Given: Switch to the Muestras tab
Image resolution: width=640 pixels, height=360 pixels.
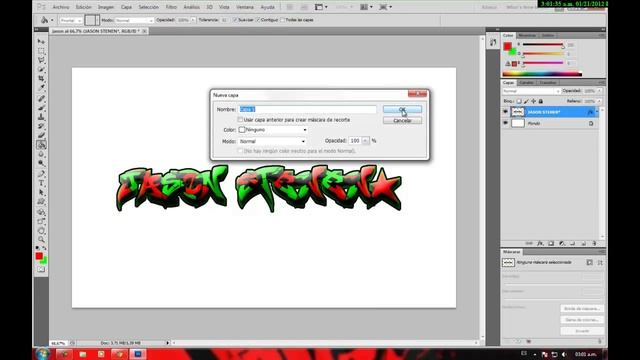Looking at the screenshot, I should 527,36.
